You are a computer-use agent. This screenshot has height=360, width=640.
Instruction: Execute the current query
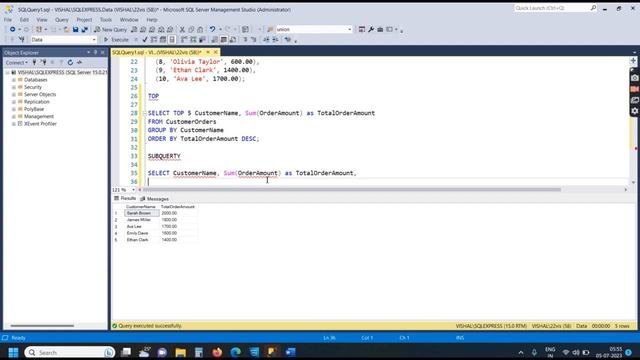(116, 40)
